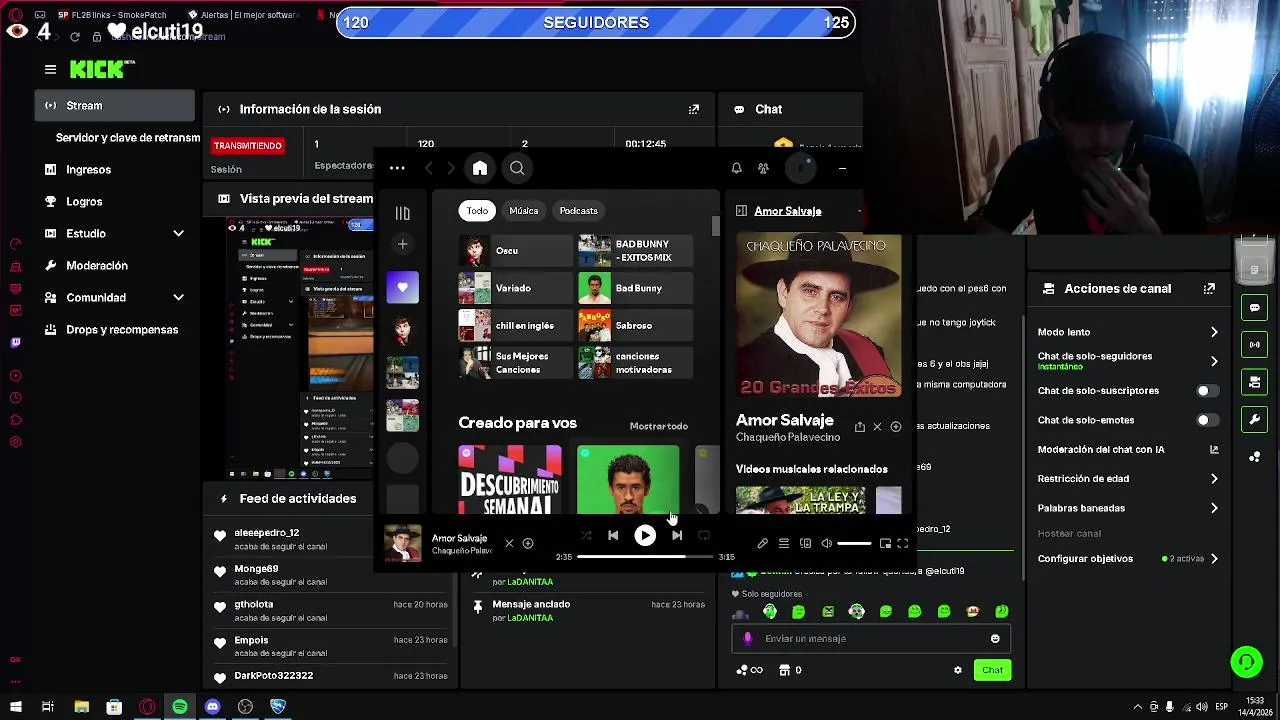The height and width of the screenshot is (720, 1280).
Task: Open the Spotify three-dot menu
Action: coord(397,168)
